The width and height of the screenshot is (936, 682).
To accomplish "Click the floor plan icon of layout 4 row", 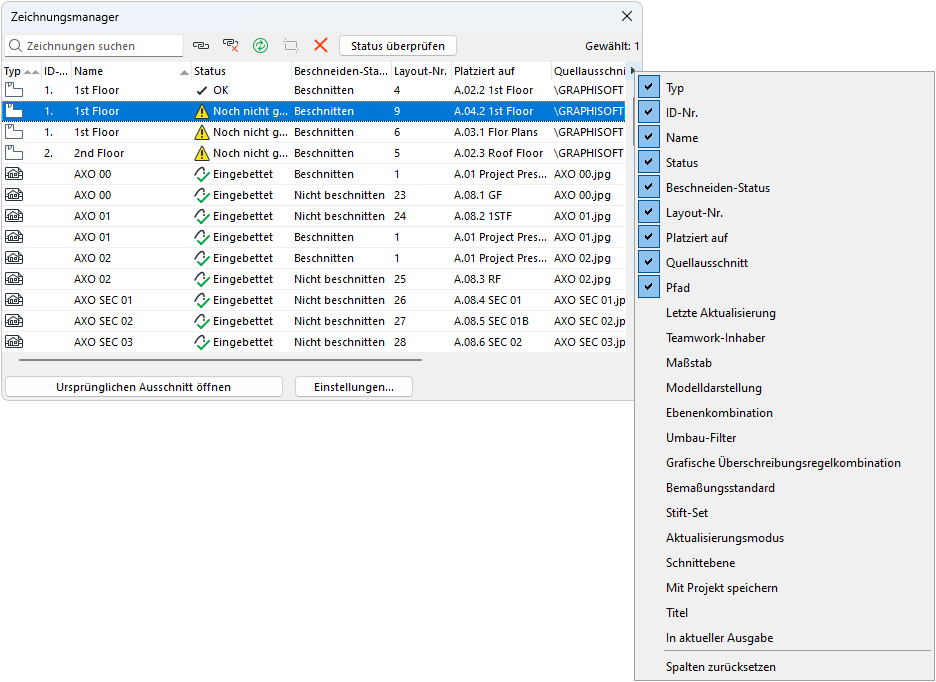I will (14, 90).
